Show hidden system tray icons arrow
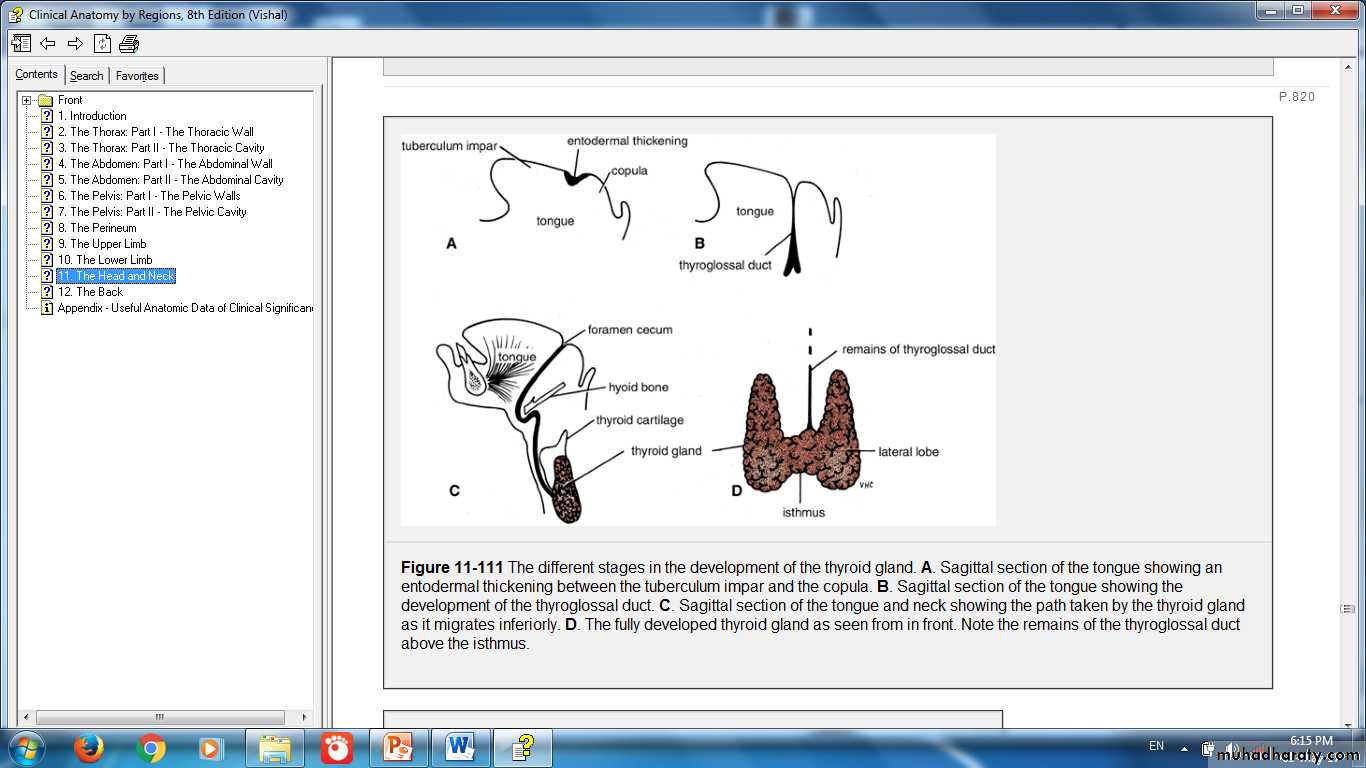 (1184, 747)
